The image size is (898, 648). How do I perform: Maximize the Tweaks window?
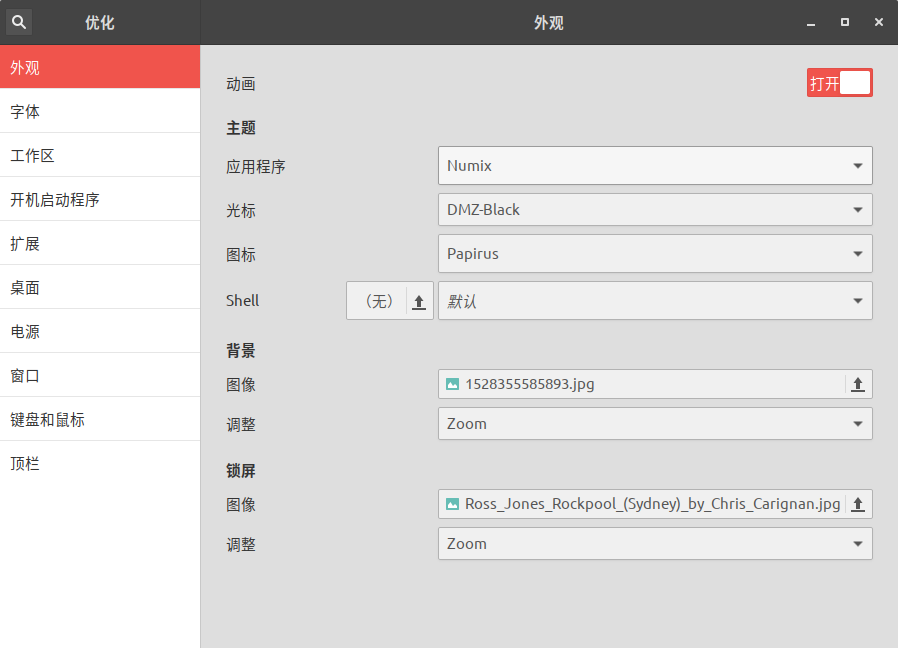click(845, 22)
